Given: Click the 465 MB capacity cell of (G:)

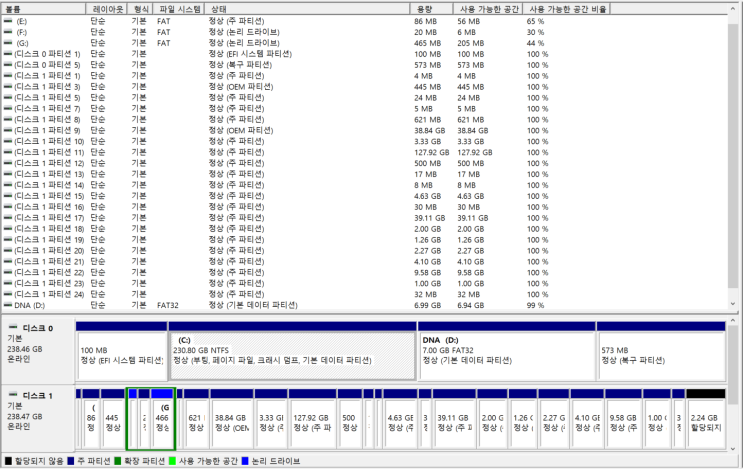Looking at the screenshot, I should coord(427,43).
